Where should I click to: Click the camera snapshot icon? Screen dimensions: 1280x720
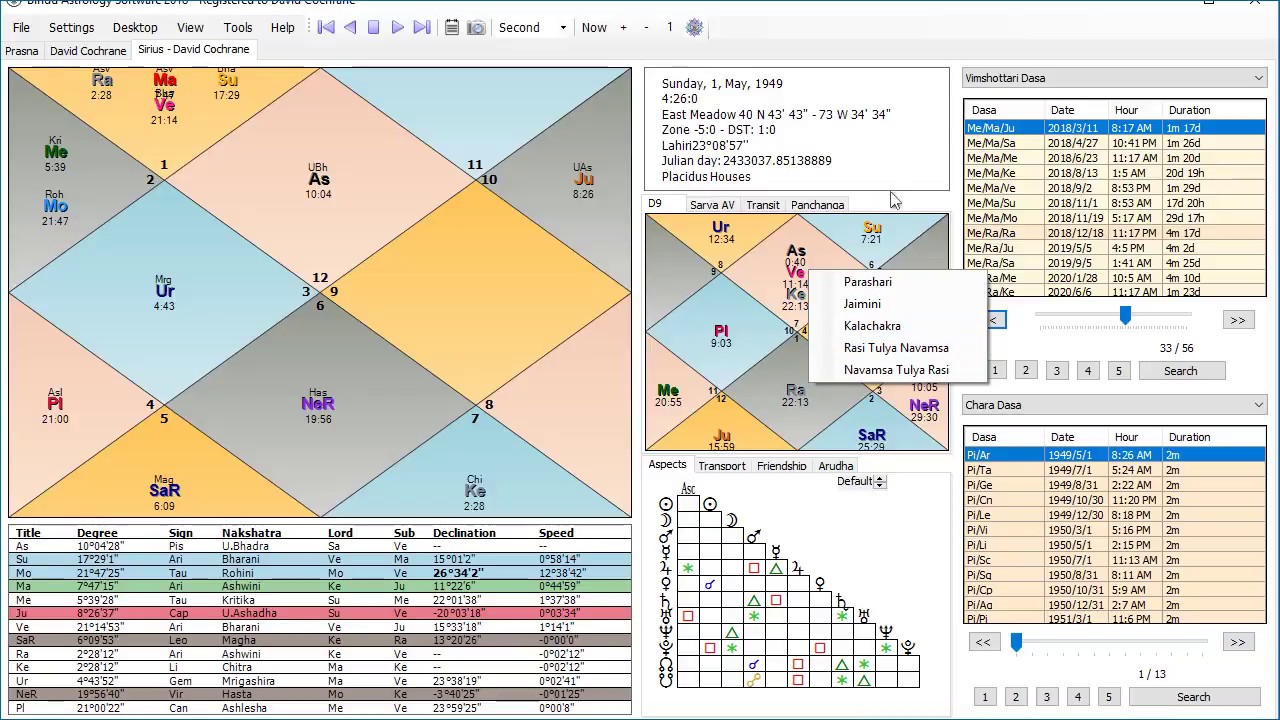click(x=477, y=27)
